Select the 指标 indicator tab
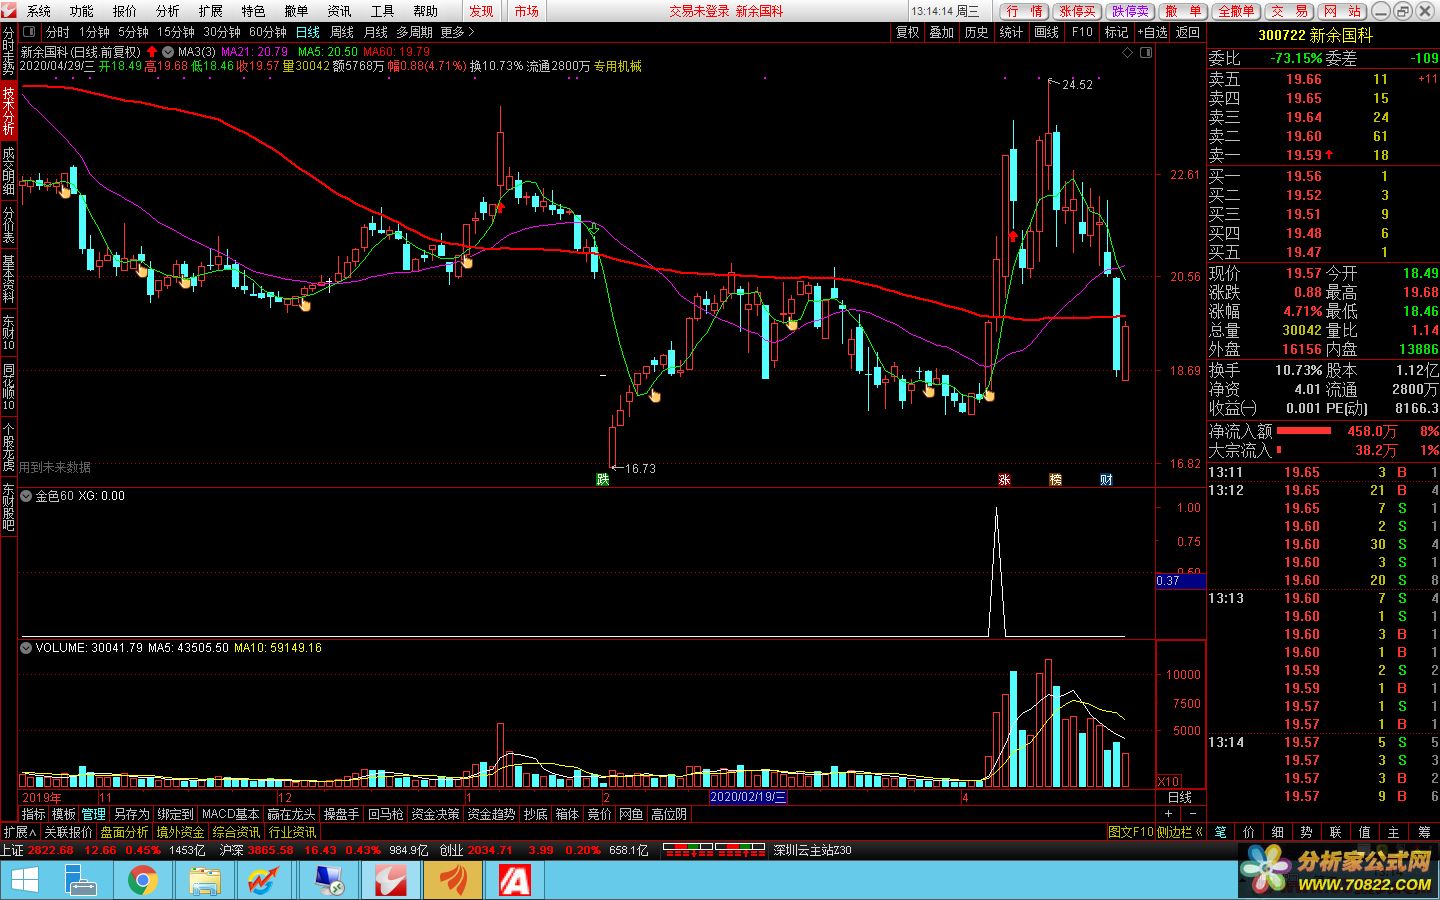The height and width of the screenshot is (900, 1440). [33, 814]
